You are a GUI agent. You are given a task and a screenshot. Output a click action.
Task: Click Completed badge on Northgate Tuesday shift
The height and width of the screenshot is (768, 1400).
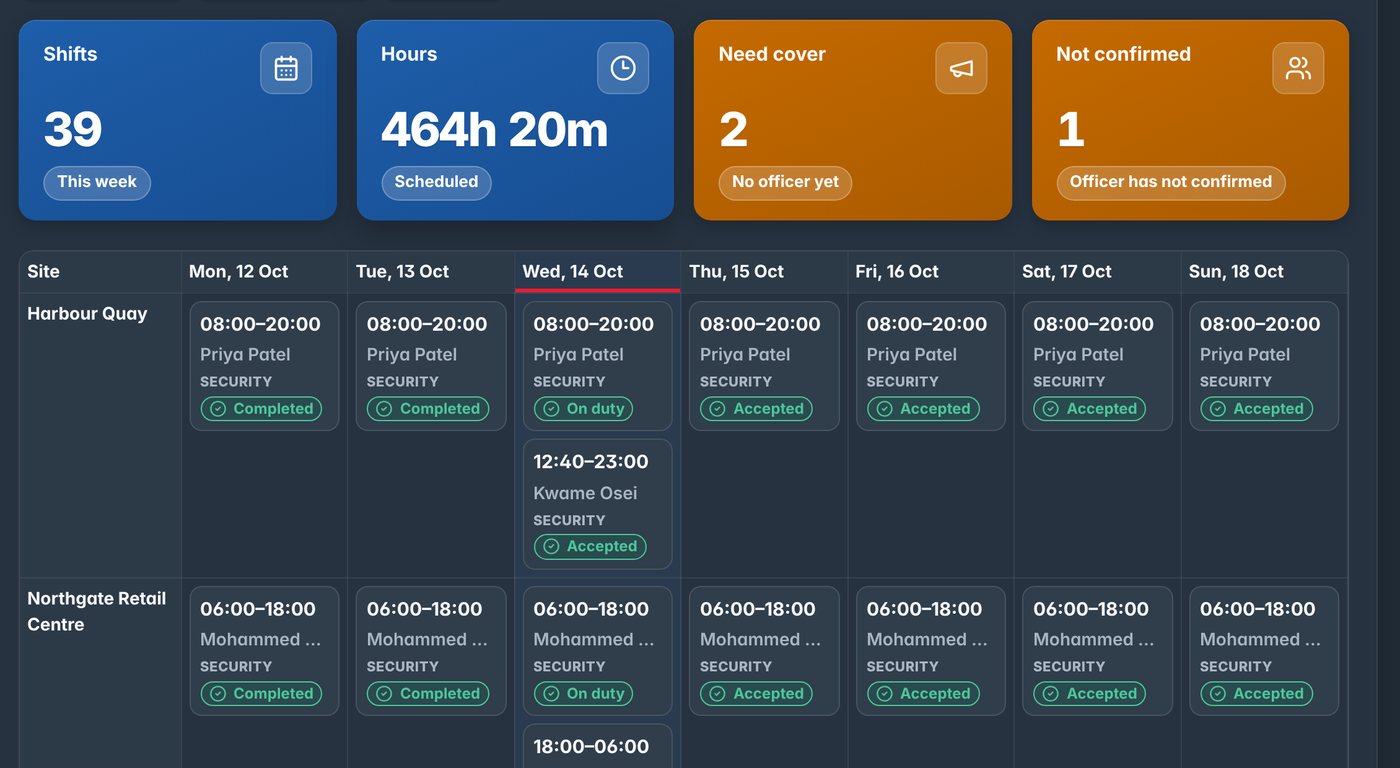click(x=428, y=694)
